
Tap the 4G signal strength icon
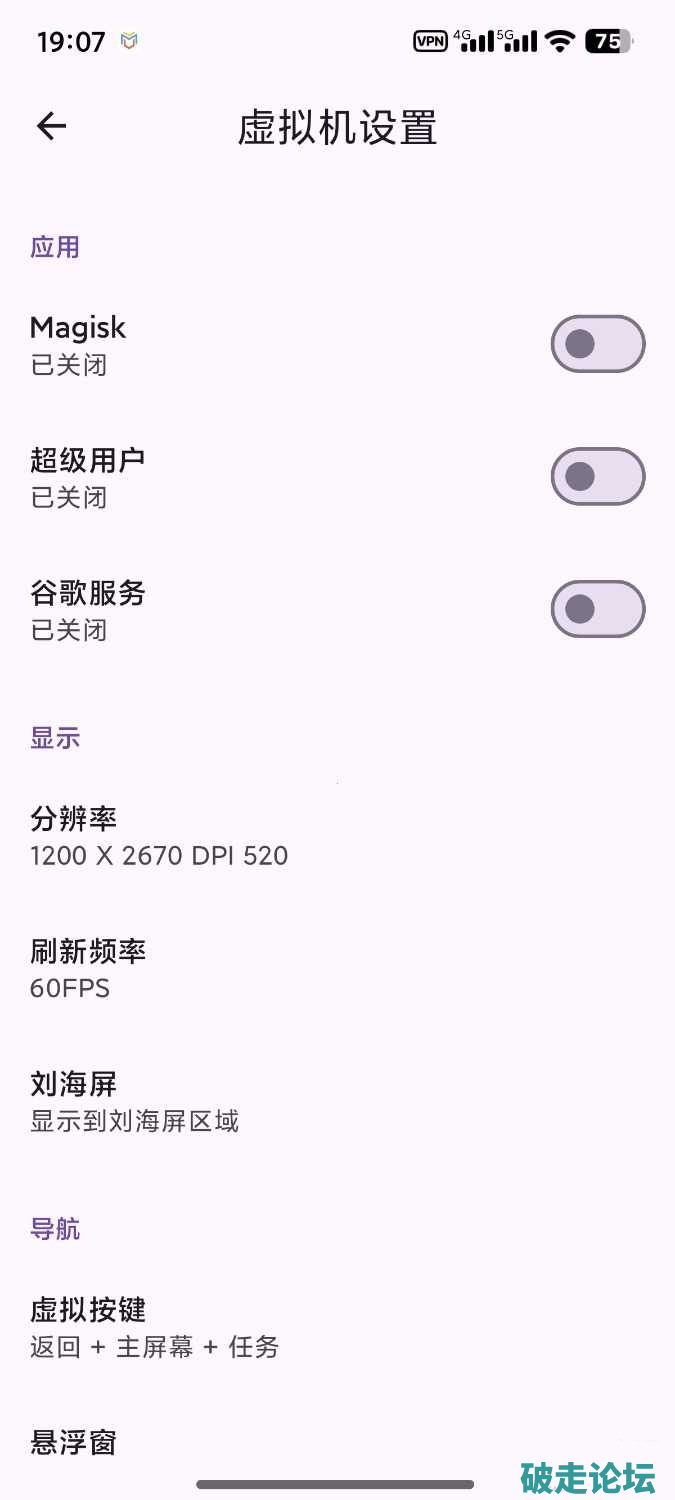tap(474, 41)
